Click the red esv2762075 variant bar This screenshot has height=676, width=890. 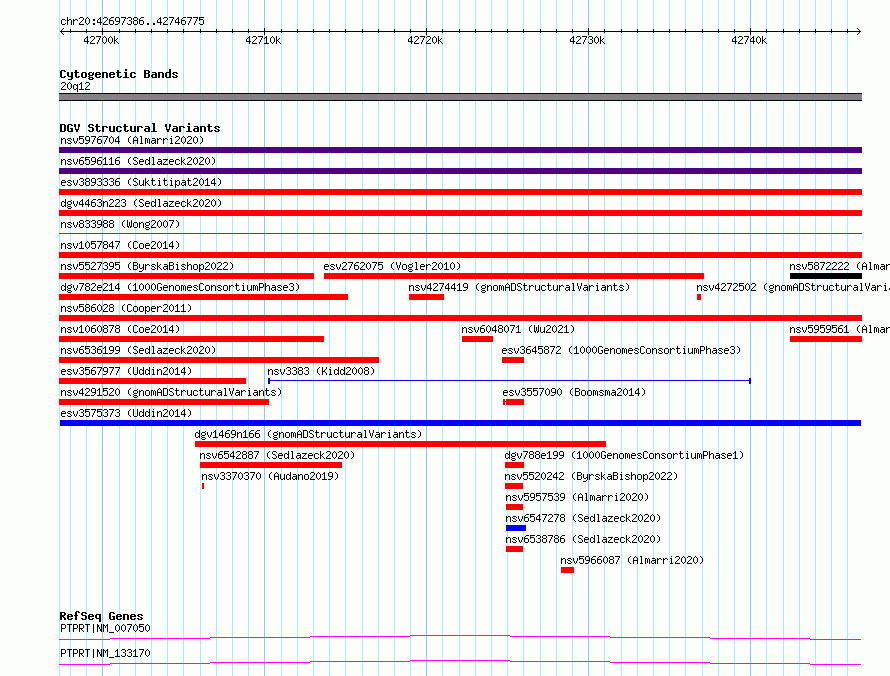[x=514, y=276]
